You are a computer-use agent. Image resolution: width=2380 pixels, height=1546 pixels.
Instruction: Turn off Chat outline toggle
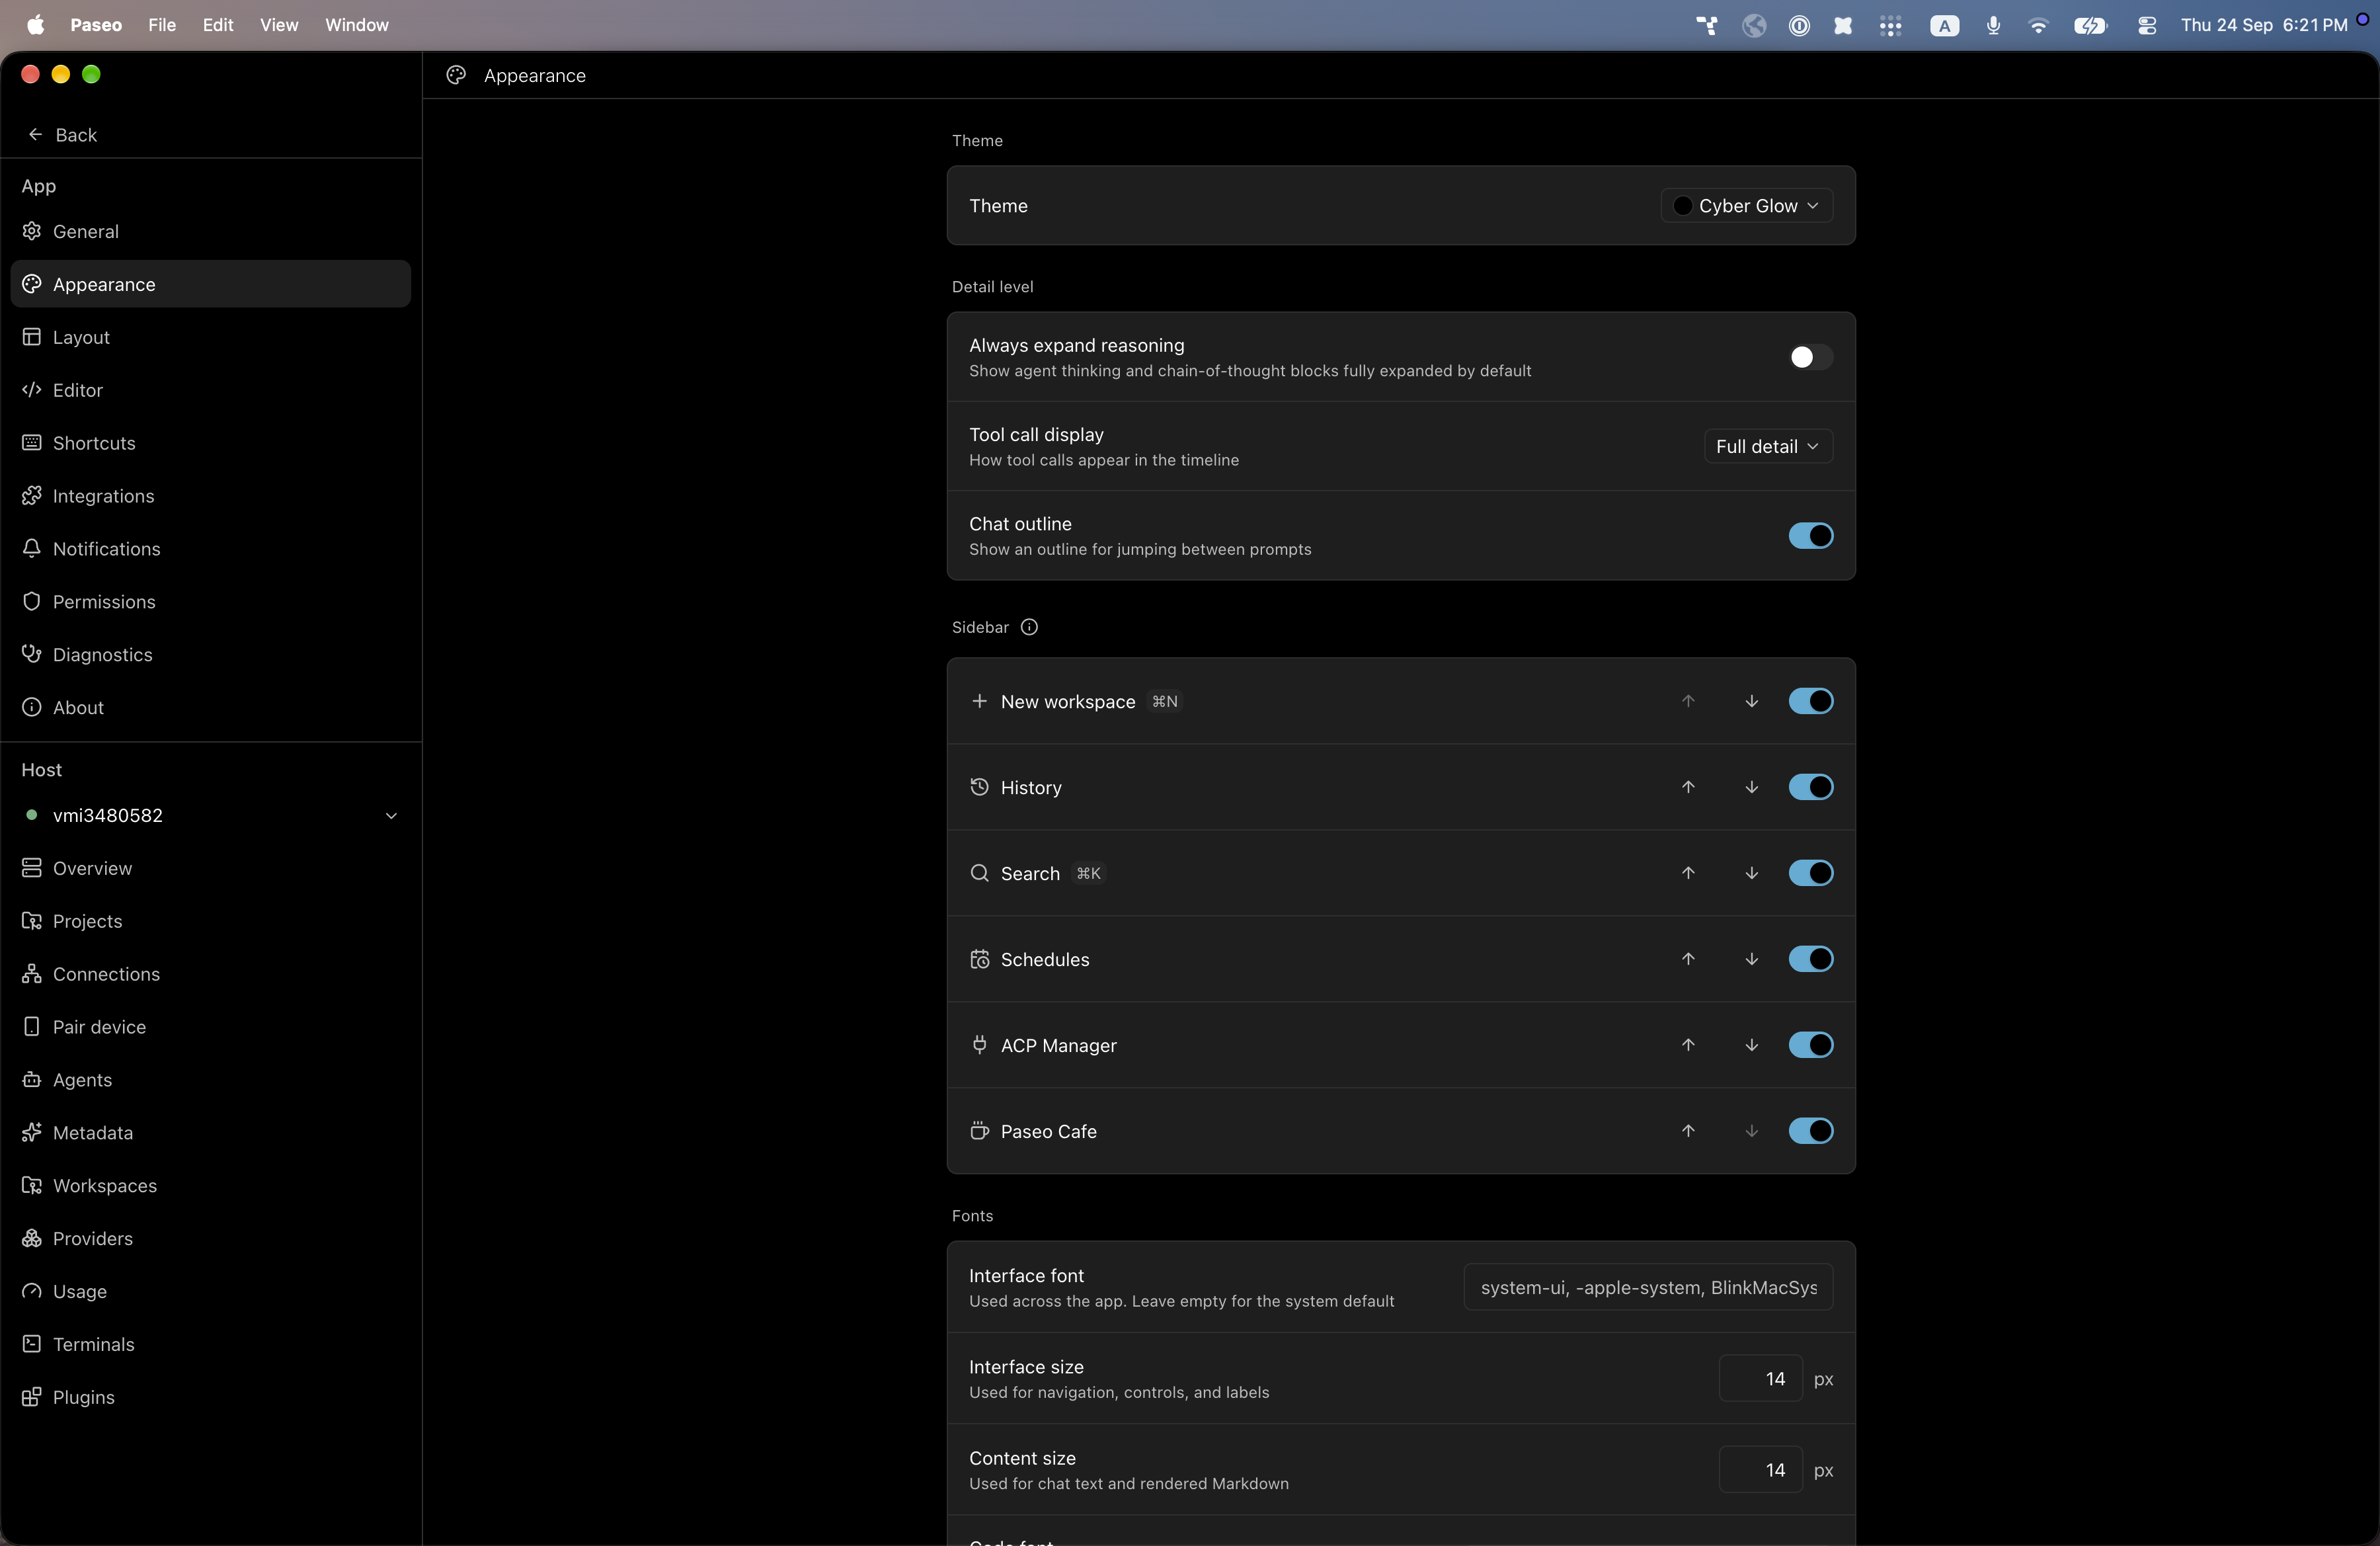(1810, 536)
